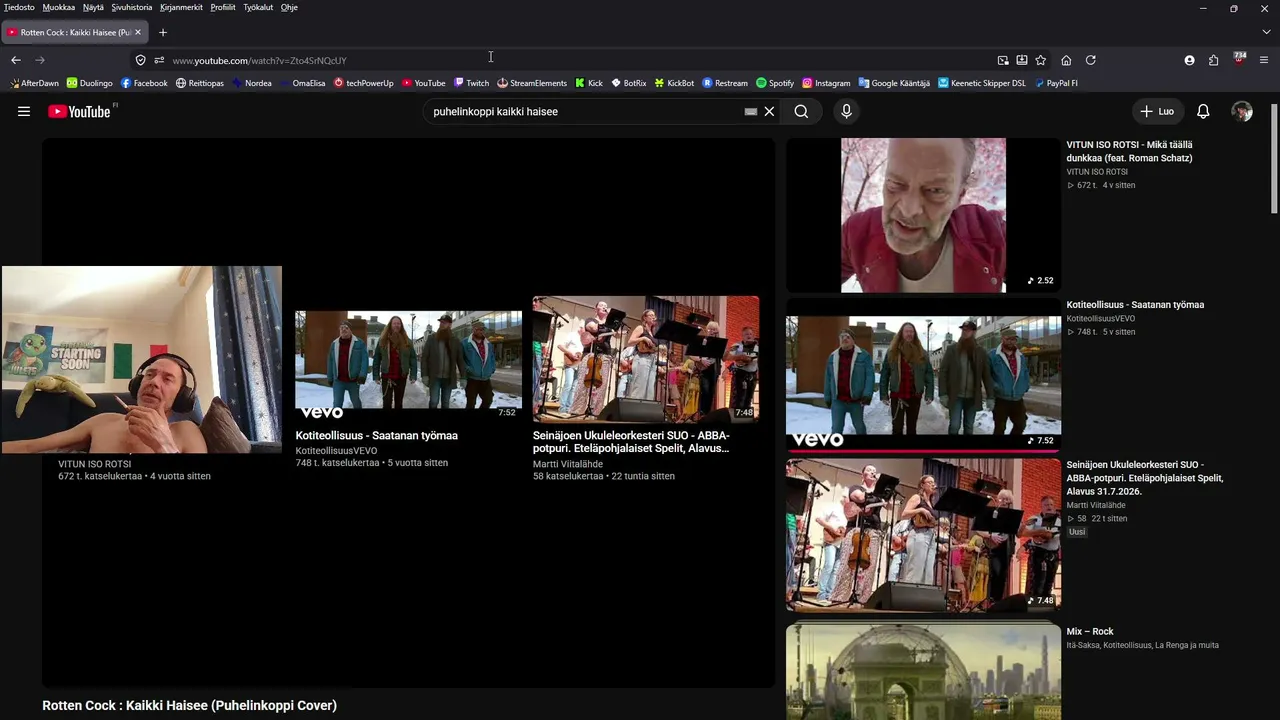The height and width of the screenshot is (720, 1280).
Task: Open the Firefox account icon
Action: point(1189,60)
